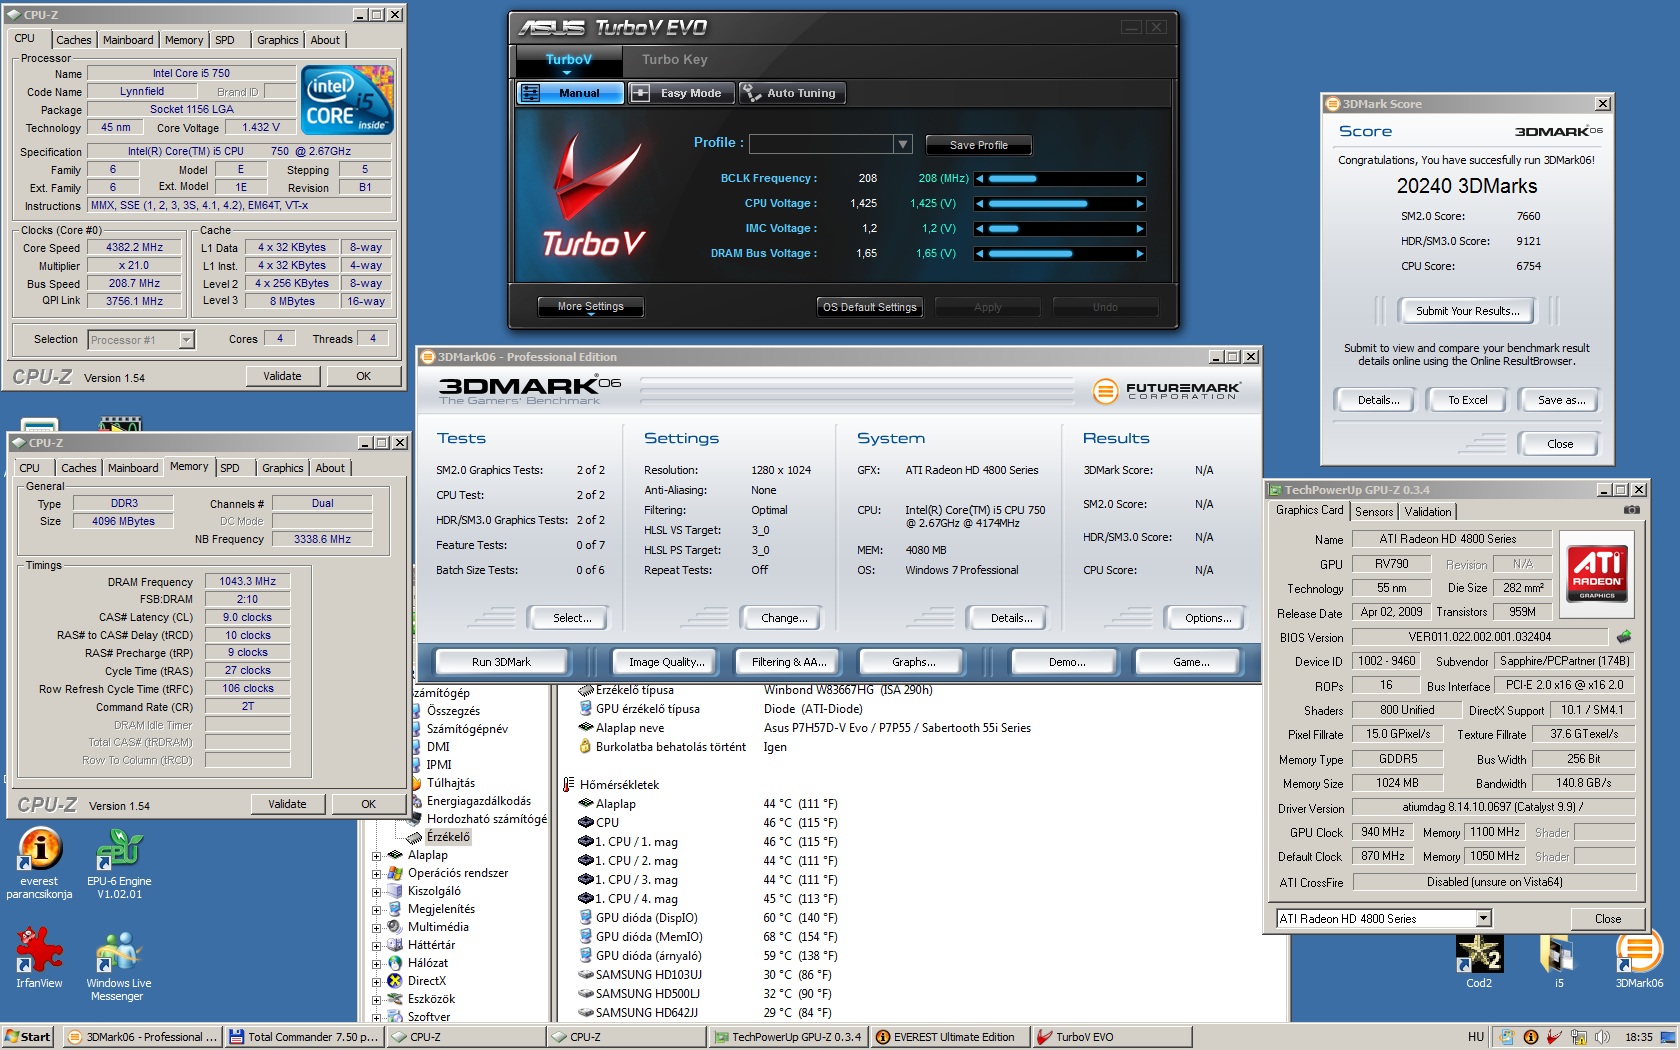Click the Futuremark logo in 3DMark06 window
1680x1050 pixels.
click(1166, 391)
